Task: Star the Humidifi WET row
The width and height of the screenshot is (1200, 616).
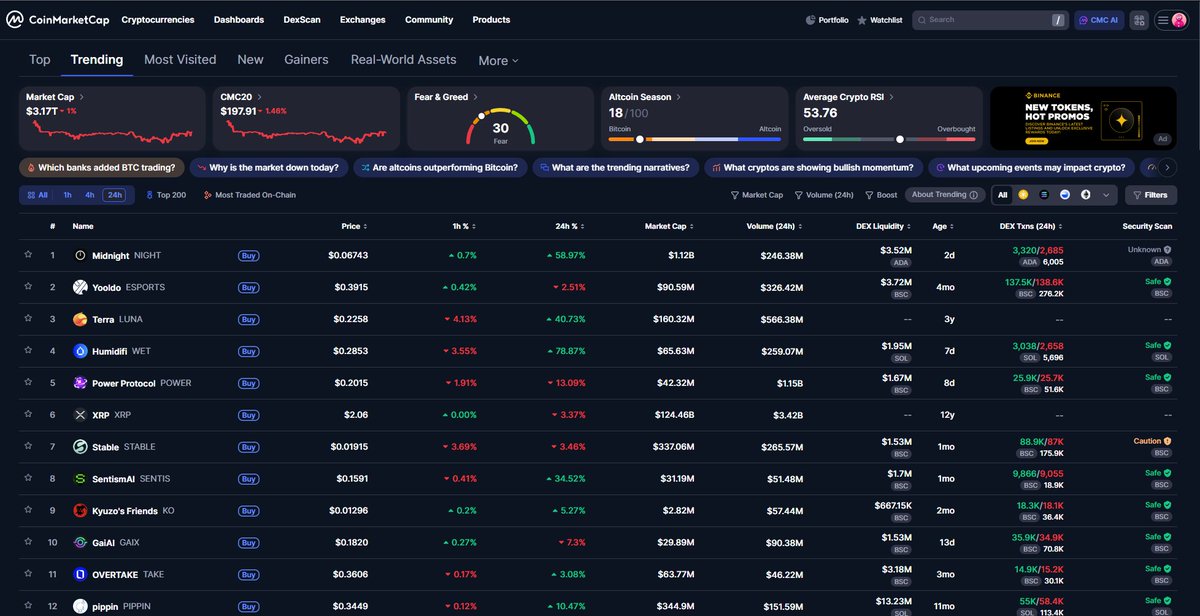Action: click(x=29, y=351)
